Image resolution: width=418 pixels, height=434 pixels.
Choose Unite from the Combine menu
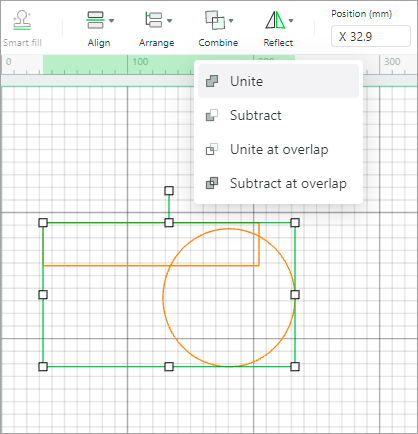coord(278,81)
